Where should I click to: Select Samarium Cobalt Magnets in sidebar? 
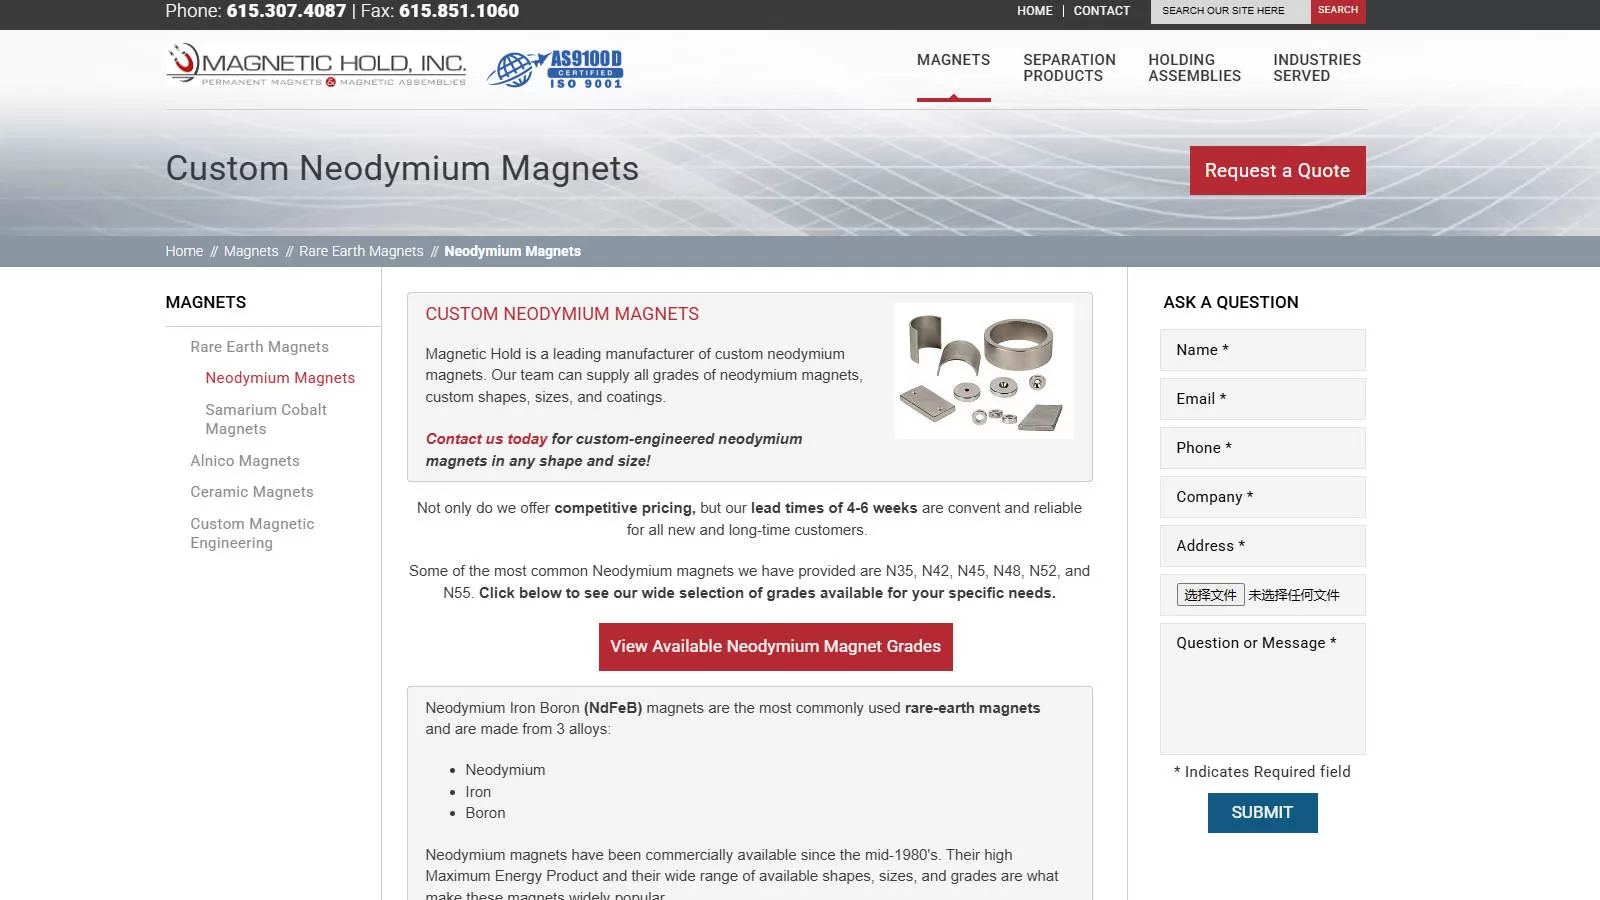[x=265, y=419]
